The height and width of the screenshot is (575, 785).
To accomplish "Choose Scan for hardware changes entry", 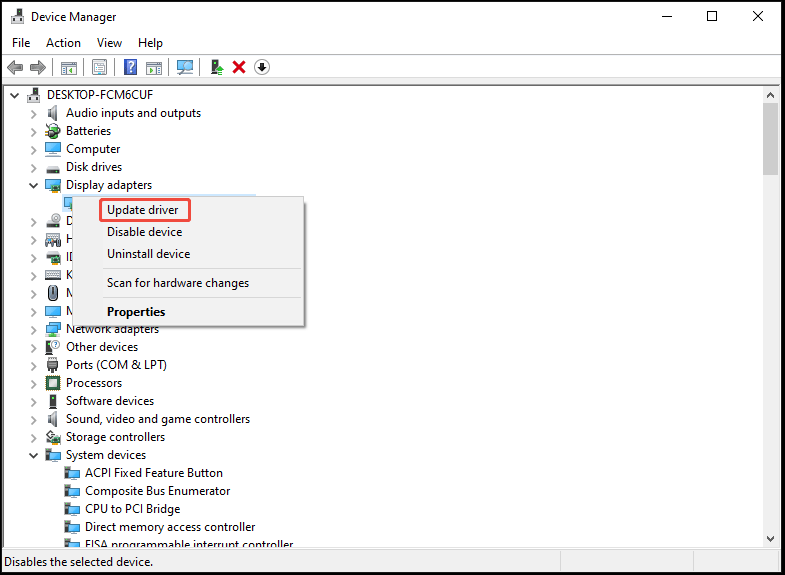I will [188, 283].
